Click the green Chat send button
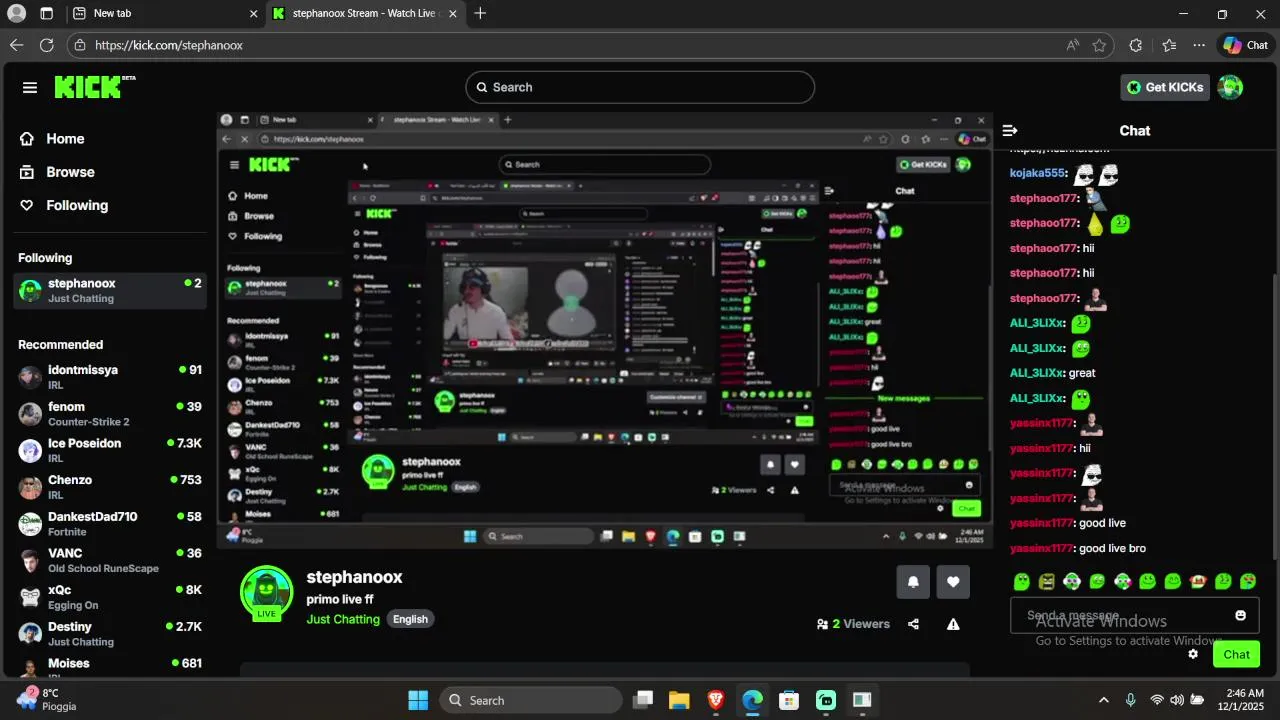 pyautogui.click(x=1236, y=654)
